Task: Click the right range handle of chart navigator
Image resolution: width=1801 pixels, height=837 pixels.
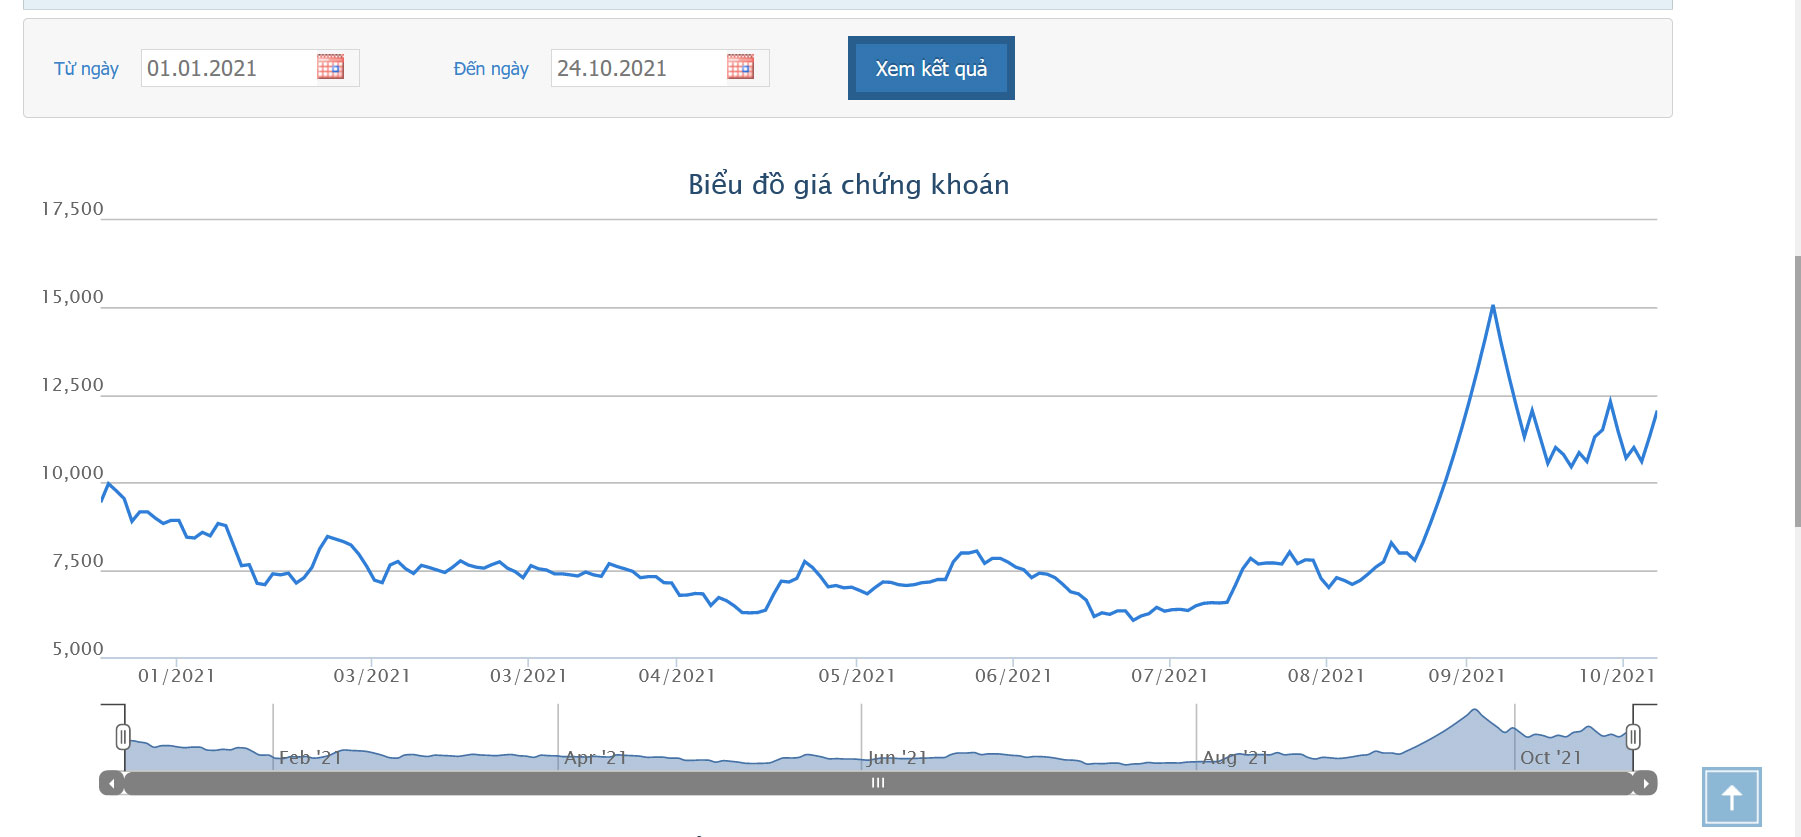Action: click(x=1633, y=737)
